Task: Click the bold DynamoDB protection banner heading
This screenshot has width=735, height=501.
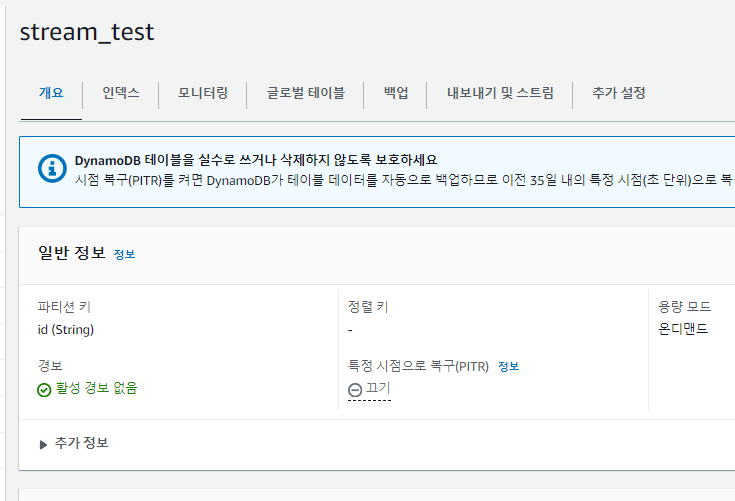Action: [256, 160]
